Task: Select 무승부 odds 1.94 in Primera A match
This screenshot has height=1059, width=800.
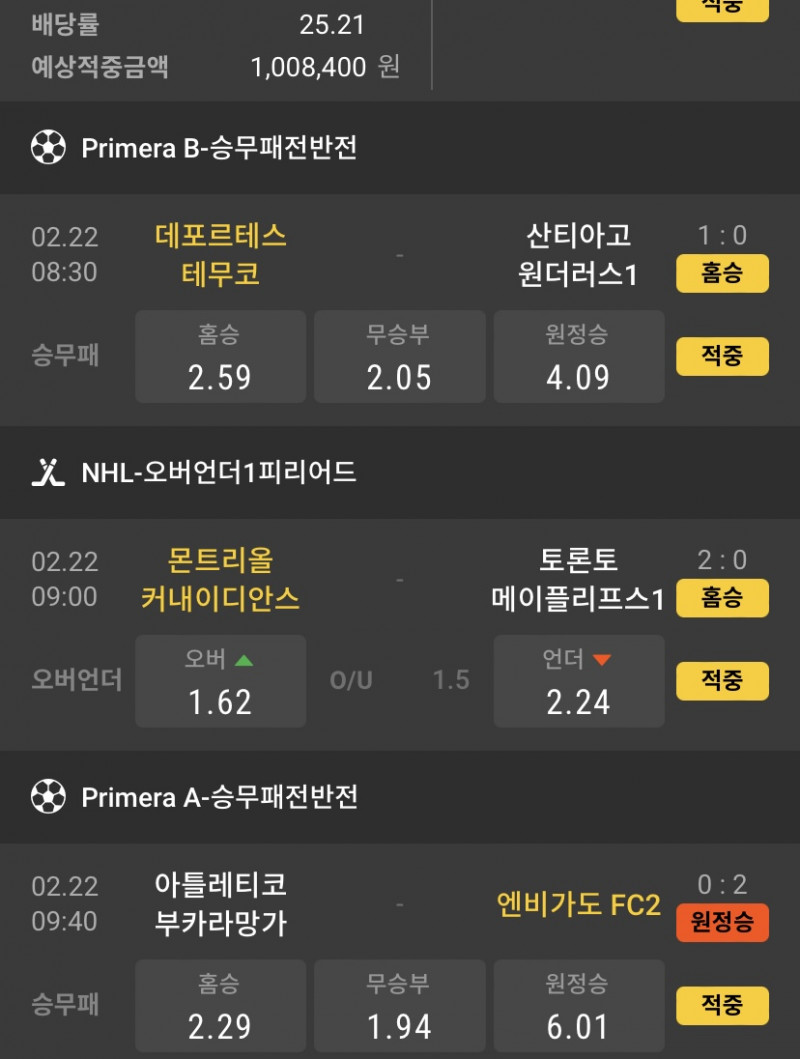Action: (399, 1006)
